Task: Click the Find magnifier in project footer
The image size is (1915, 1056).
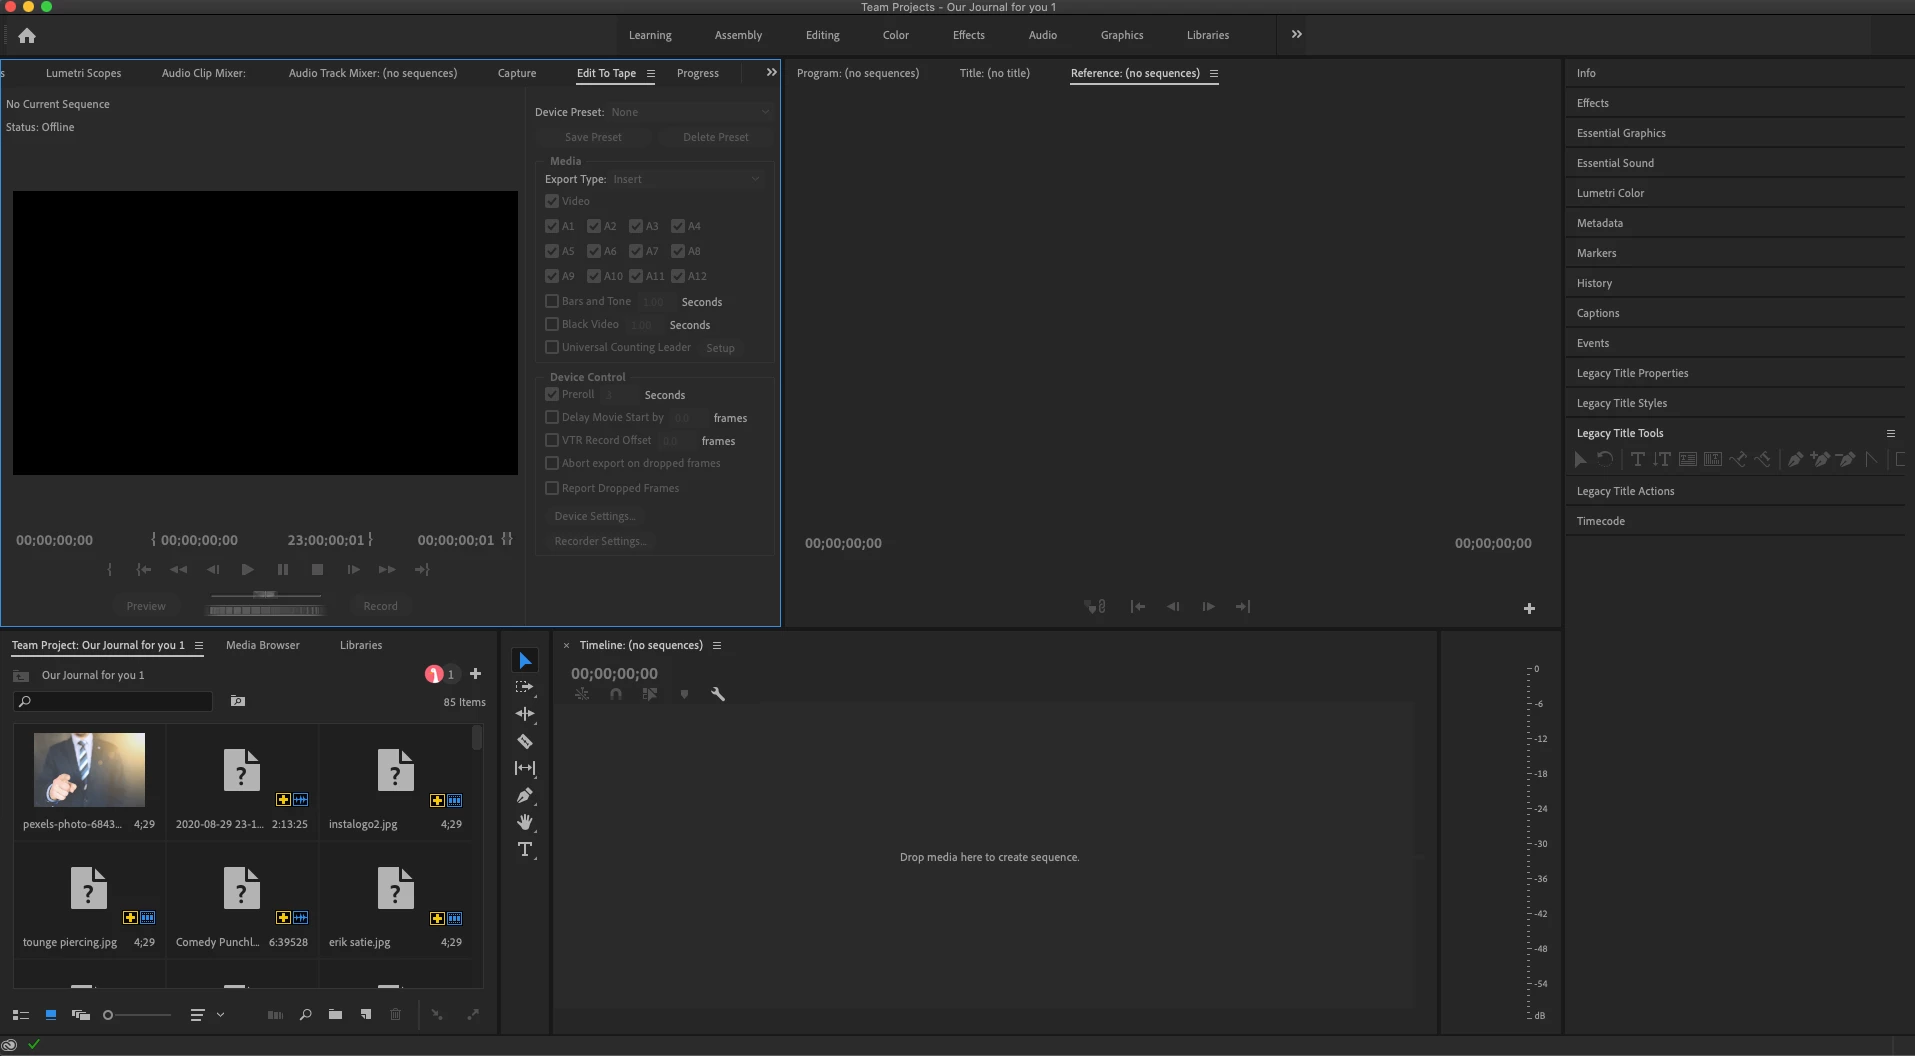Action: click(305, 1015)
